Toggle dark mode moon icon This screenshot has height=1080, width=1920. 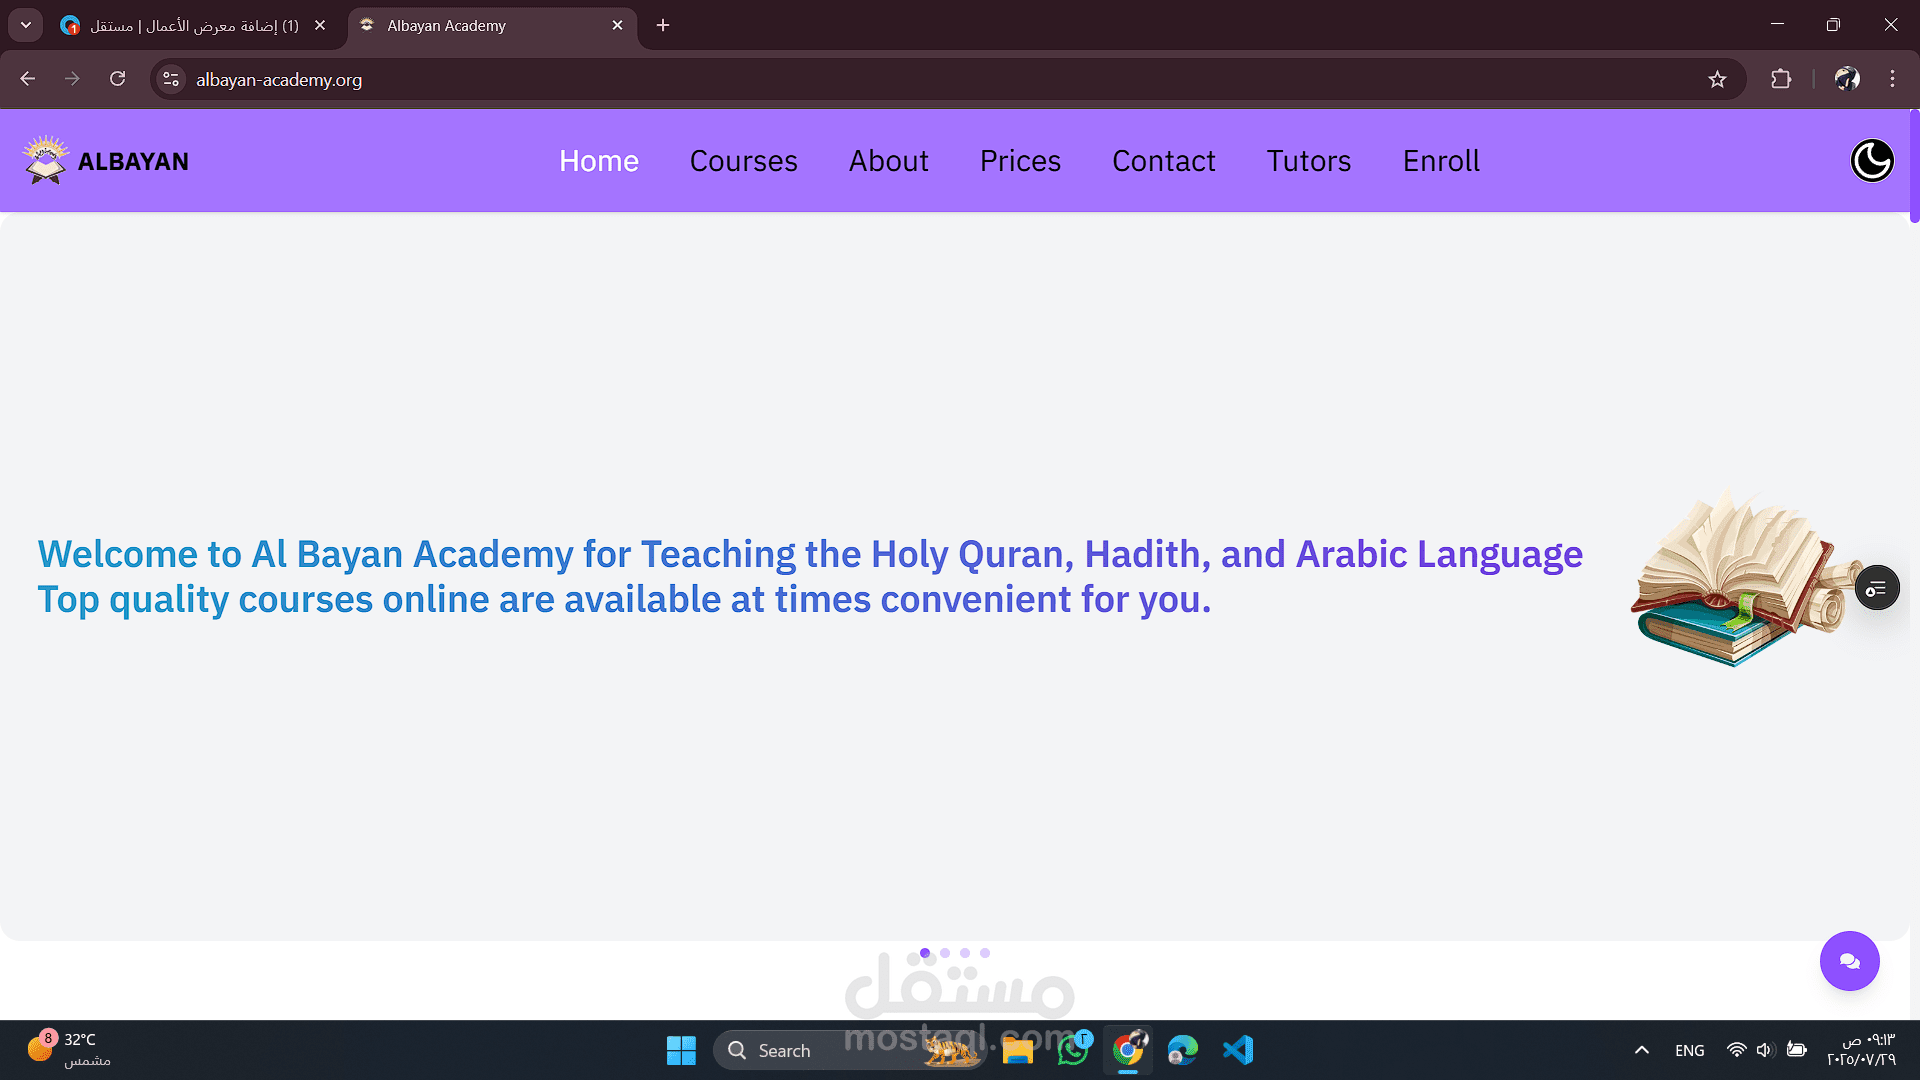[x=1871, y=161]
